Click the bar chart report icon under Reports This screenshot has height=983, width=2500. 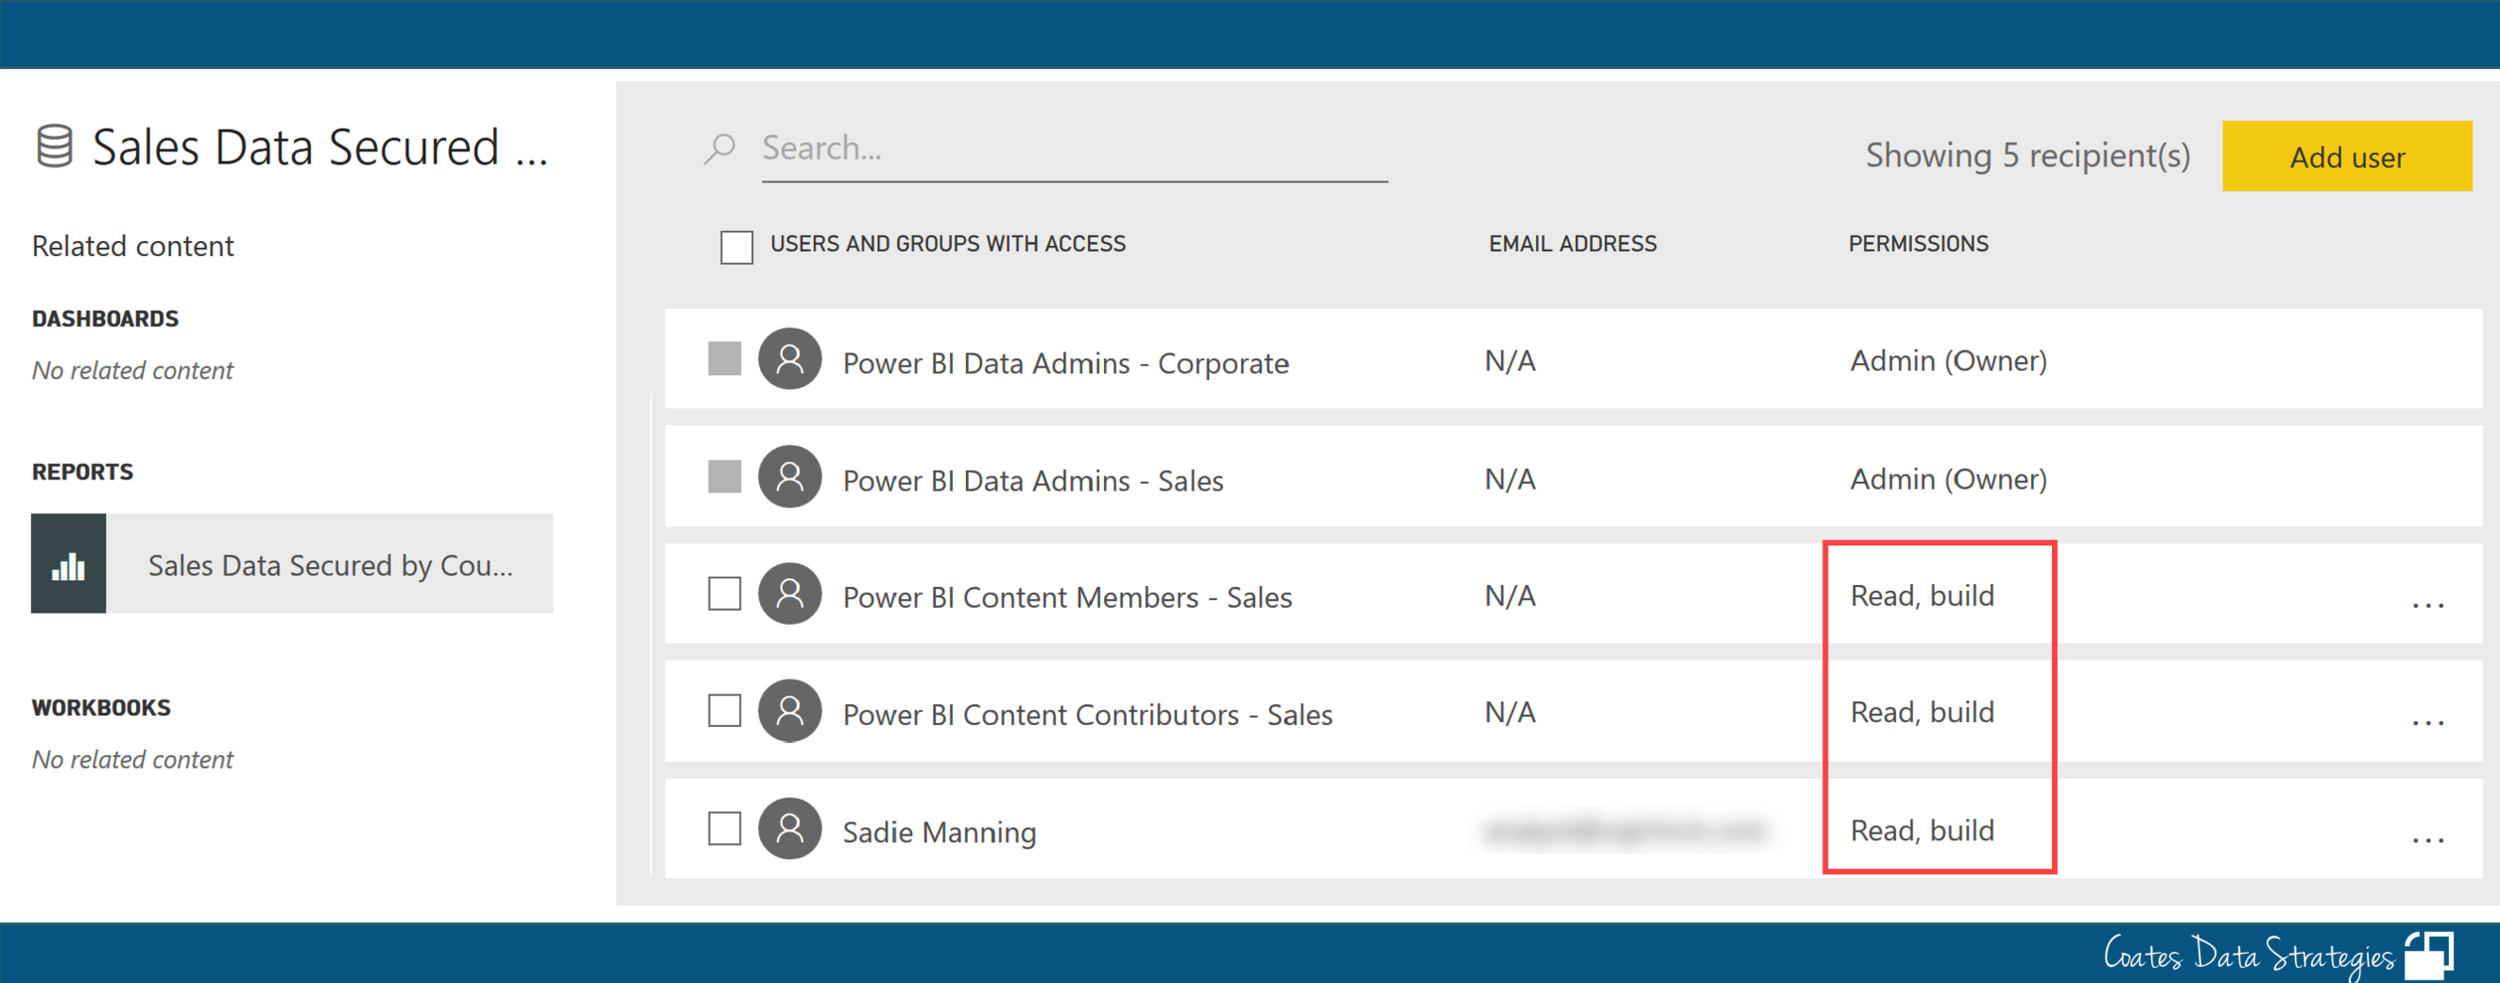pyautogui.click(x=68, y=563)
